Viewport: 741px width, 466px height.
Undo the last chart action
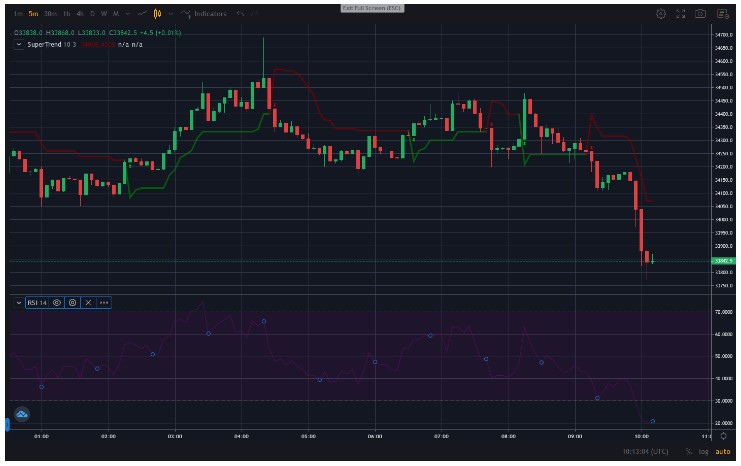pos(241,14)
